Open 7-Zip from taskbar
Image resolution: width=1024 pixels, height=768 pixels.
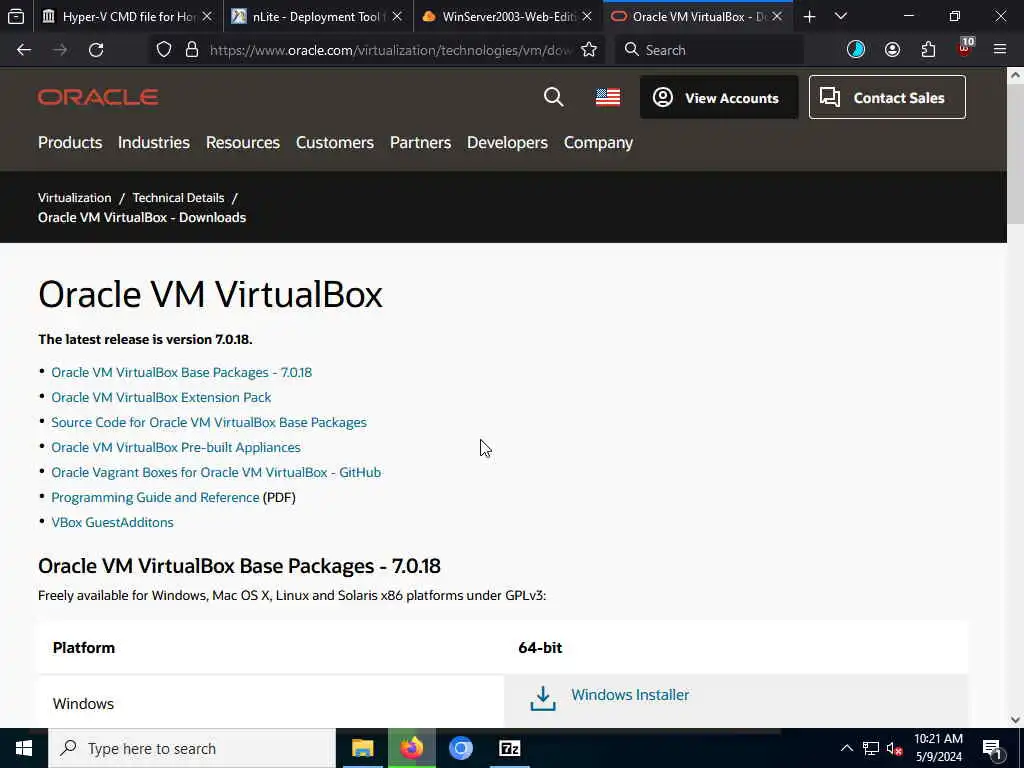(x=509, y=748)
